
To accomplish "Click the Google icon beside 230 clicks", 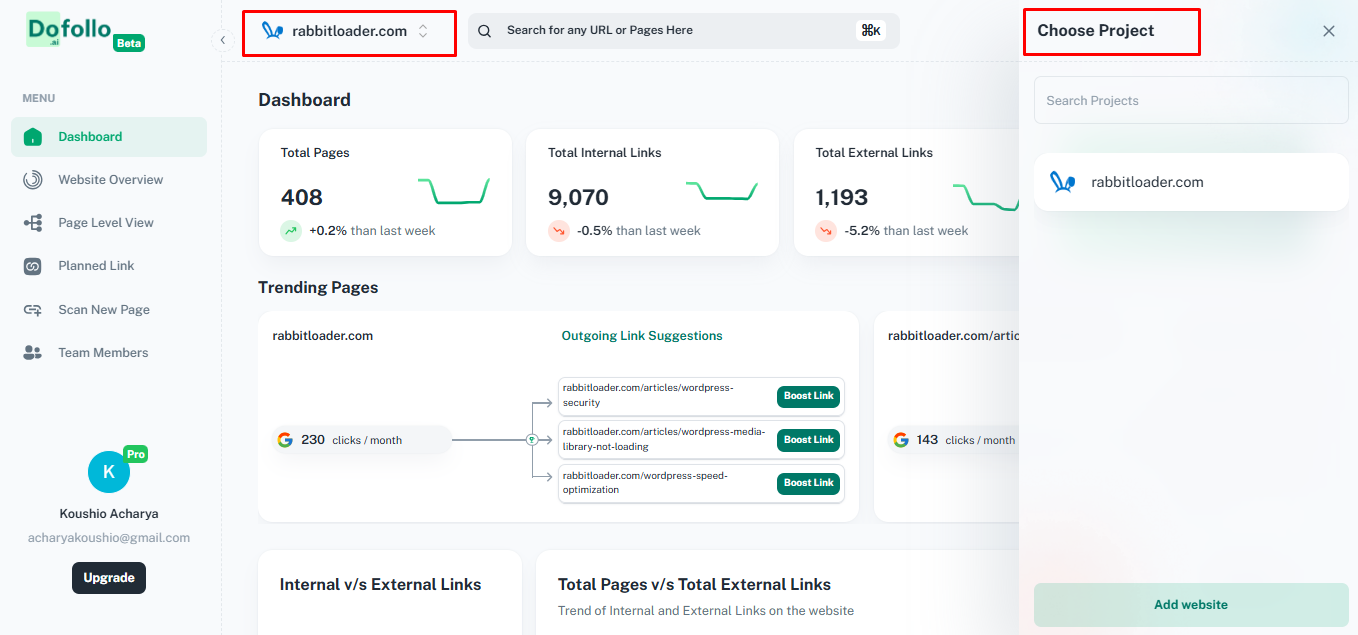I will click(x=285, y=440).
